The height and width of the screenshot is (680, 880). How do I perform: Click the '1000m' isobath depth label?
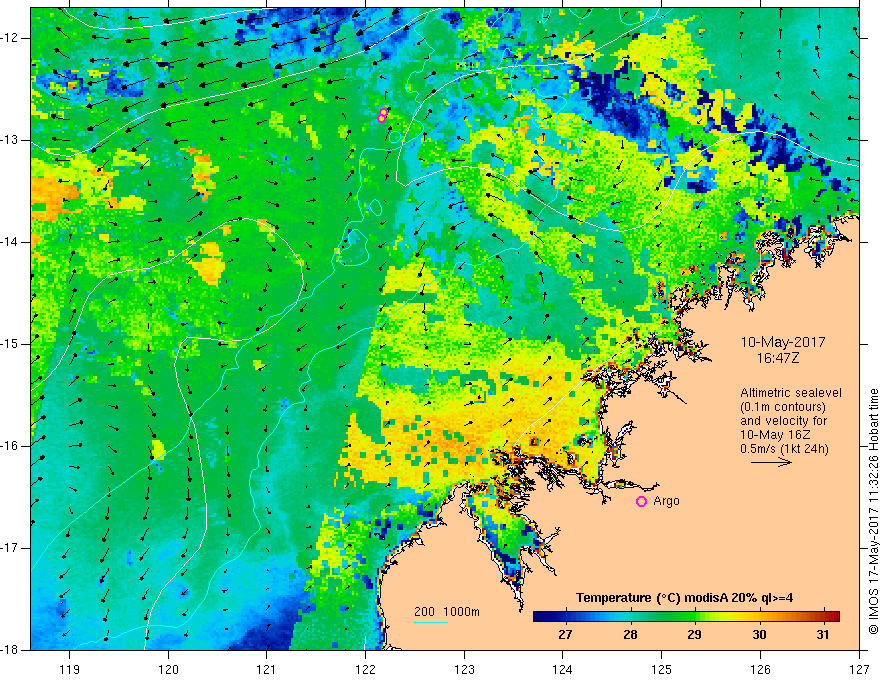[461, 612]
